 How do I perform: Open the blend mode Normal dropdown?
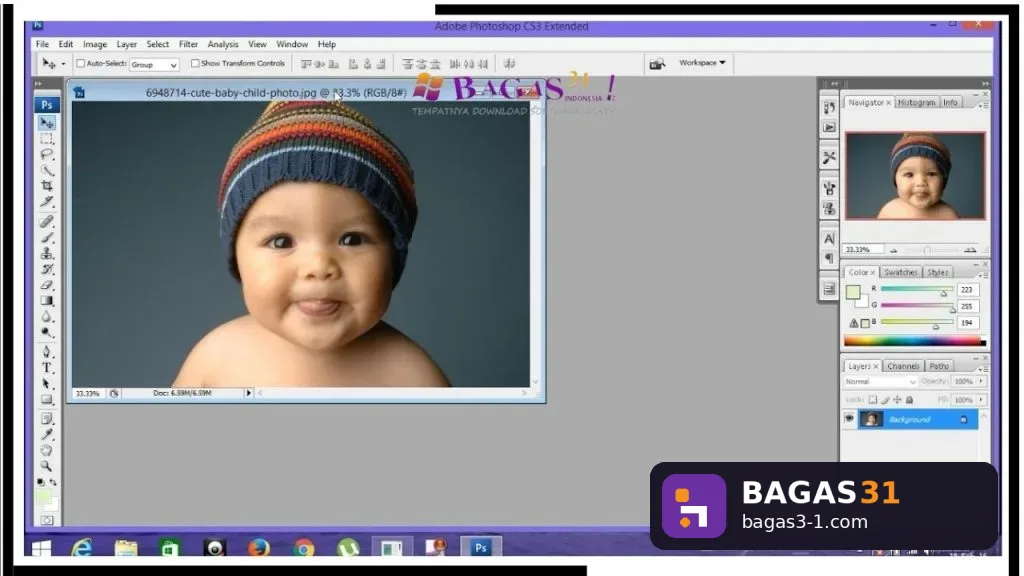coord(880,381)
